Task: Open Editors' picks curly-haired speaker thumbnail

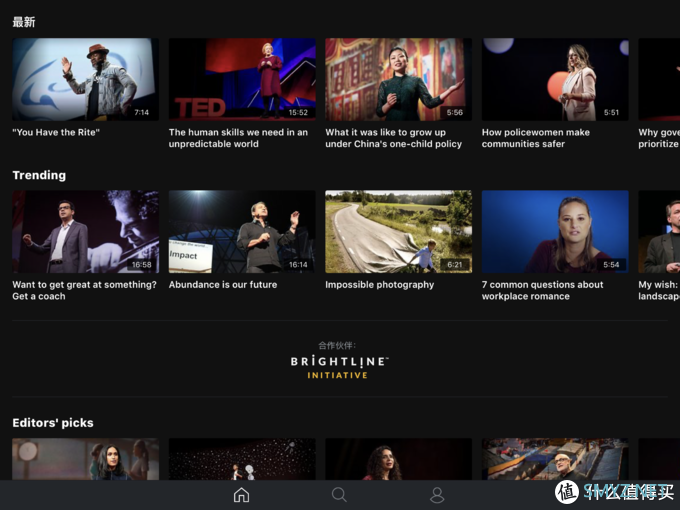Action: (x=399, y=459)
